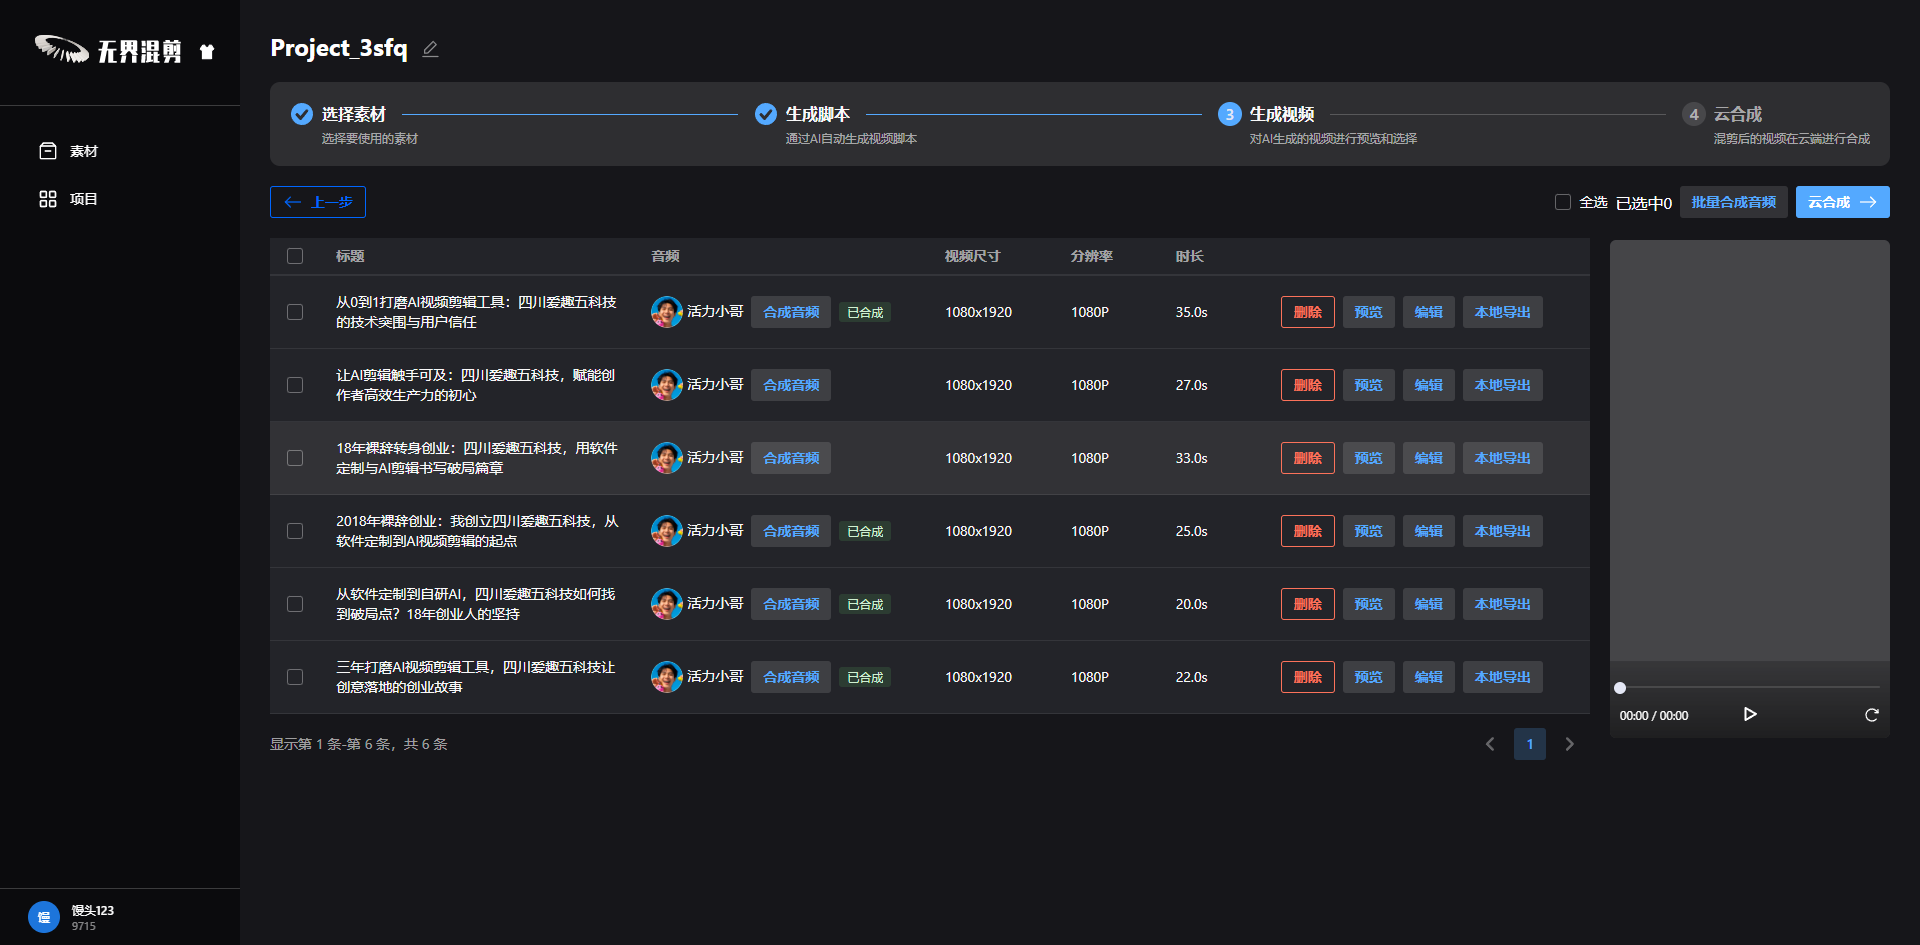Click the step 3 生成视频 circle icon
The width and height of the screenshot is (1920, 945).
coord(1229,115)
